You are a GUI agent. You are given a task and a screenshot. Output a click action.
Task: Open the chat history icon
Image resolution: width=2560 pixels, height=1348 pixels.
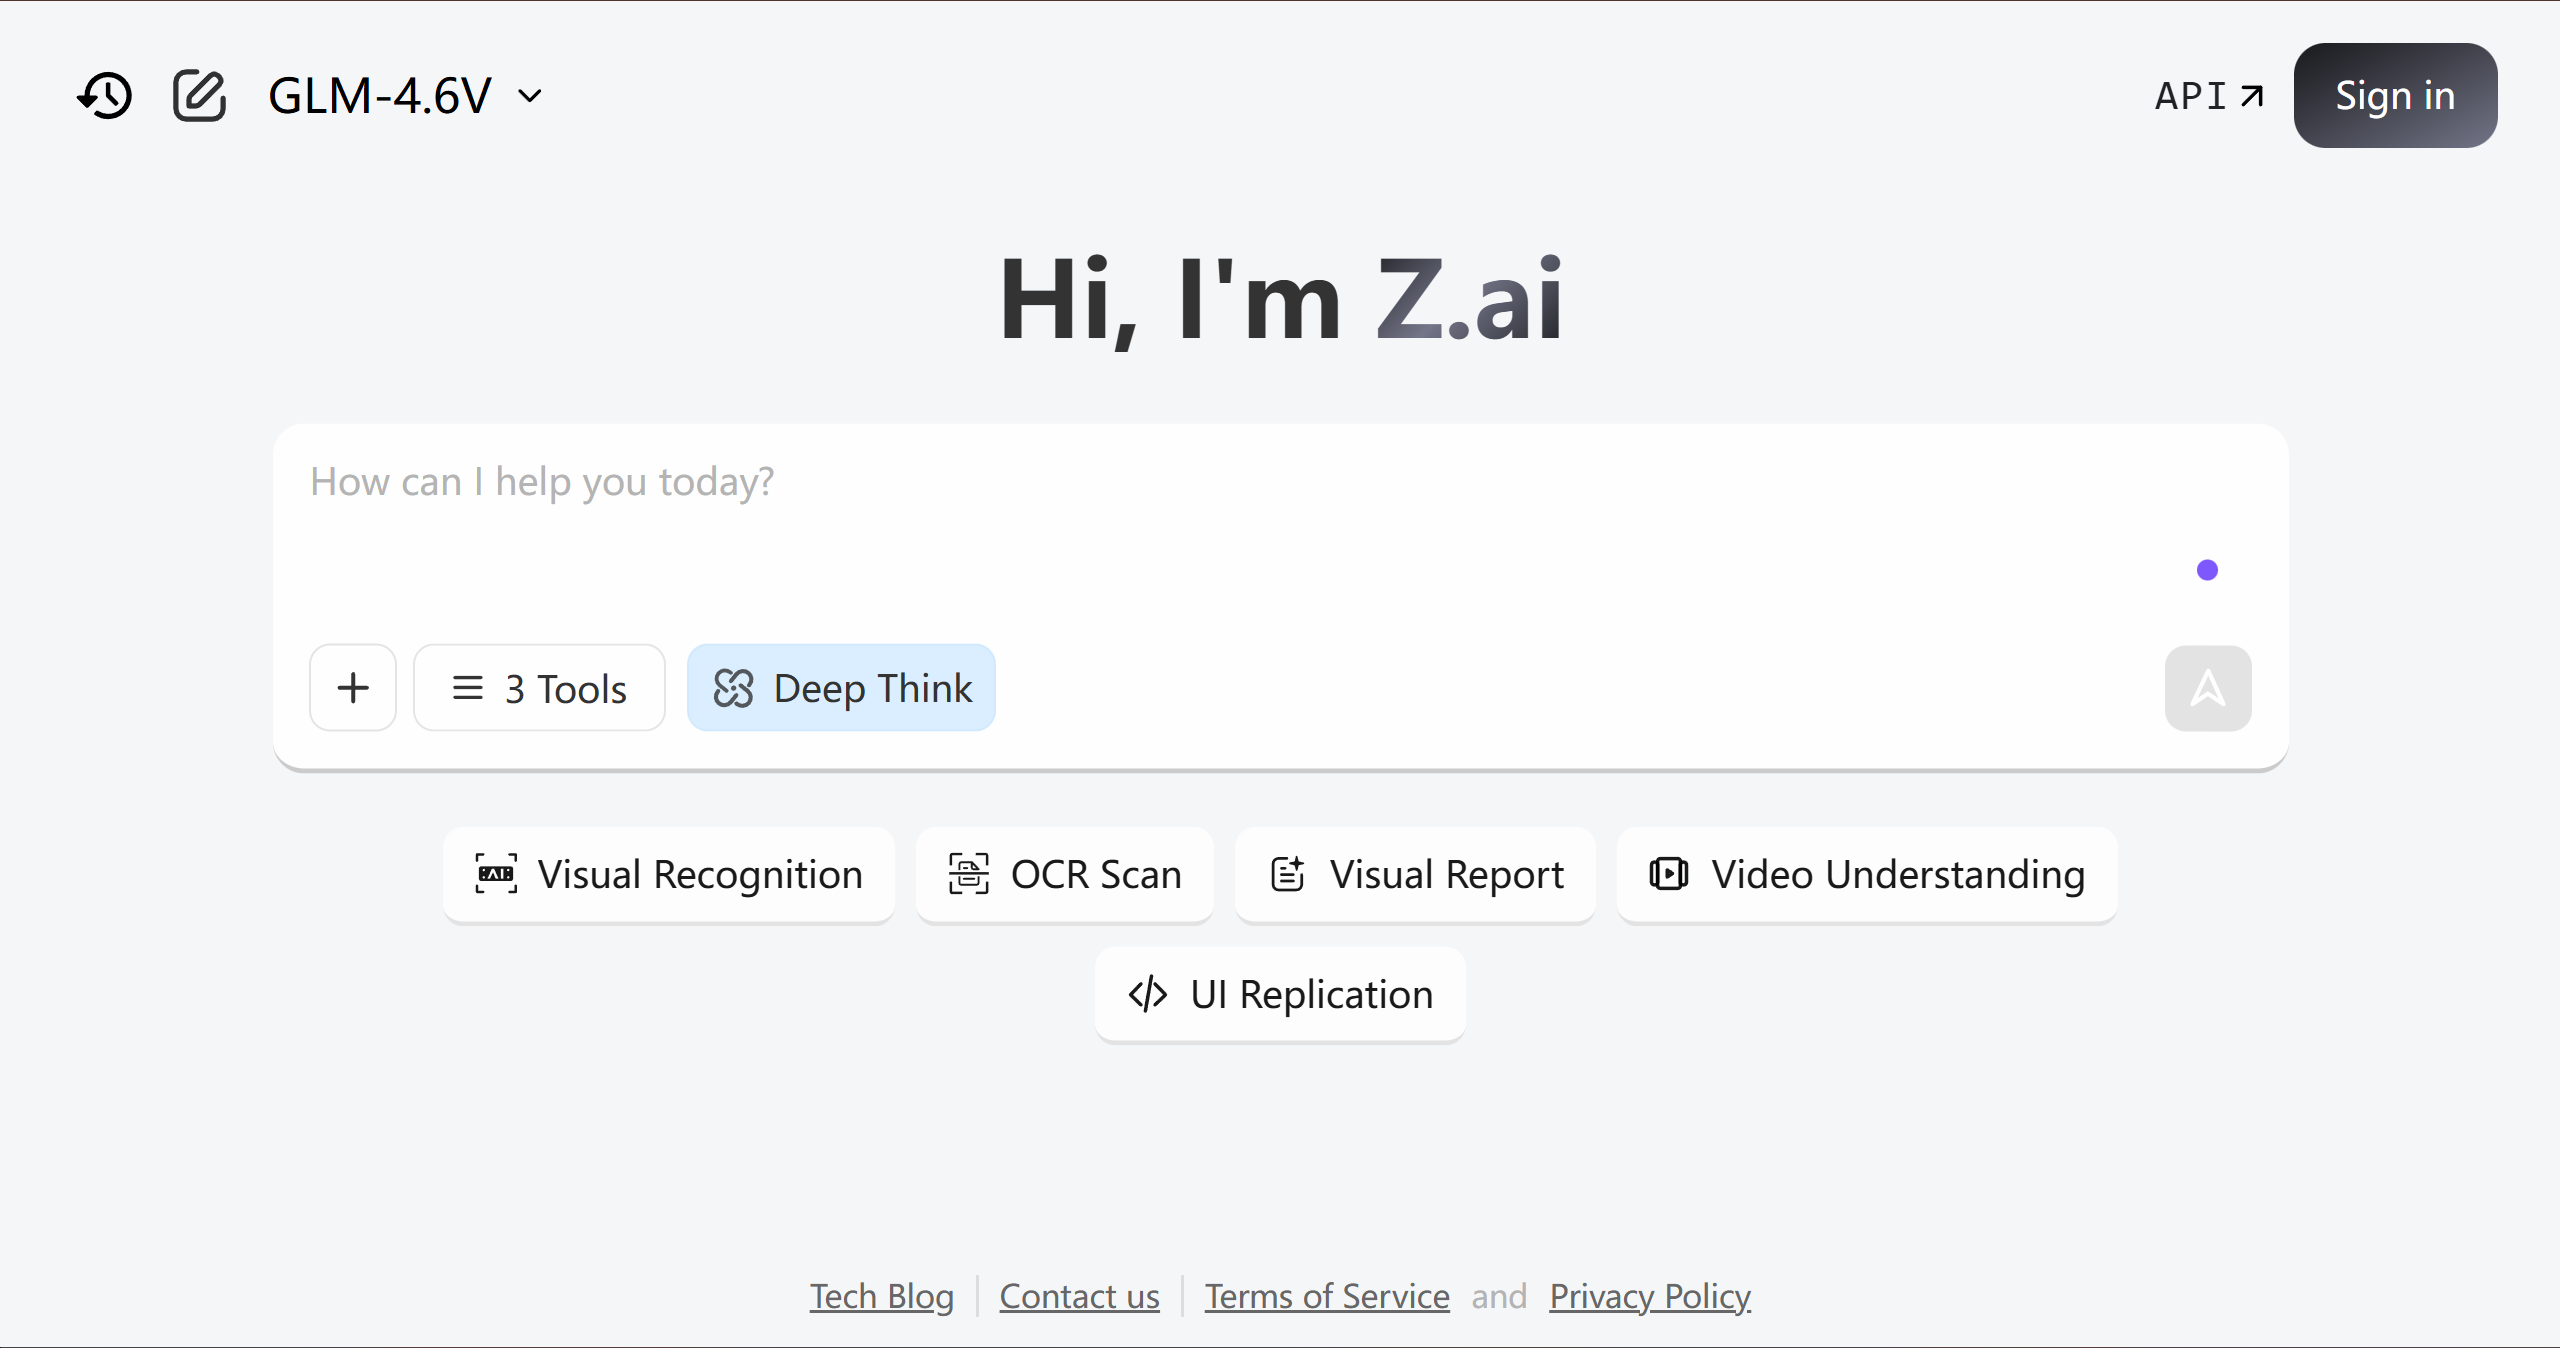[x=105, y=96]
